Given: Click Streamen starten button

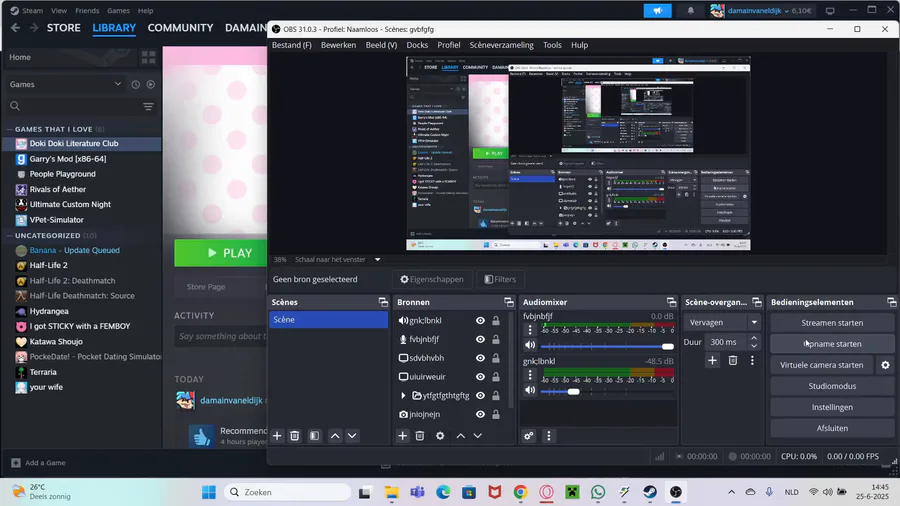Looking at the screenshot, I should [832, 323].
